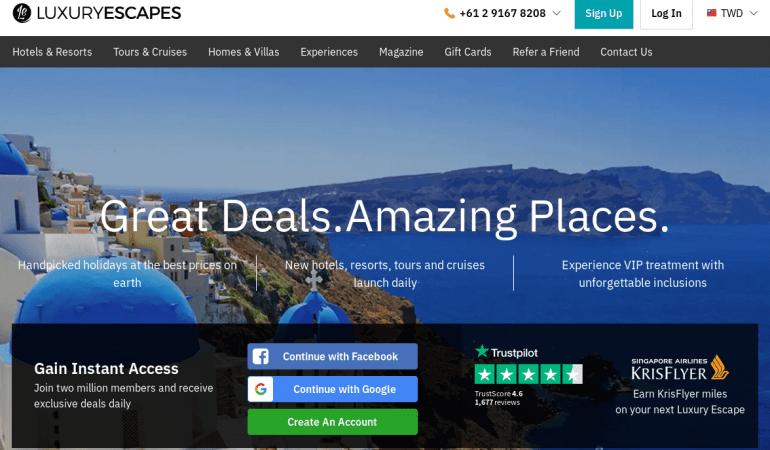770x450 pixels.
Task: Click the Trustpilot star logo
Action: coord(482,351)
